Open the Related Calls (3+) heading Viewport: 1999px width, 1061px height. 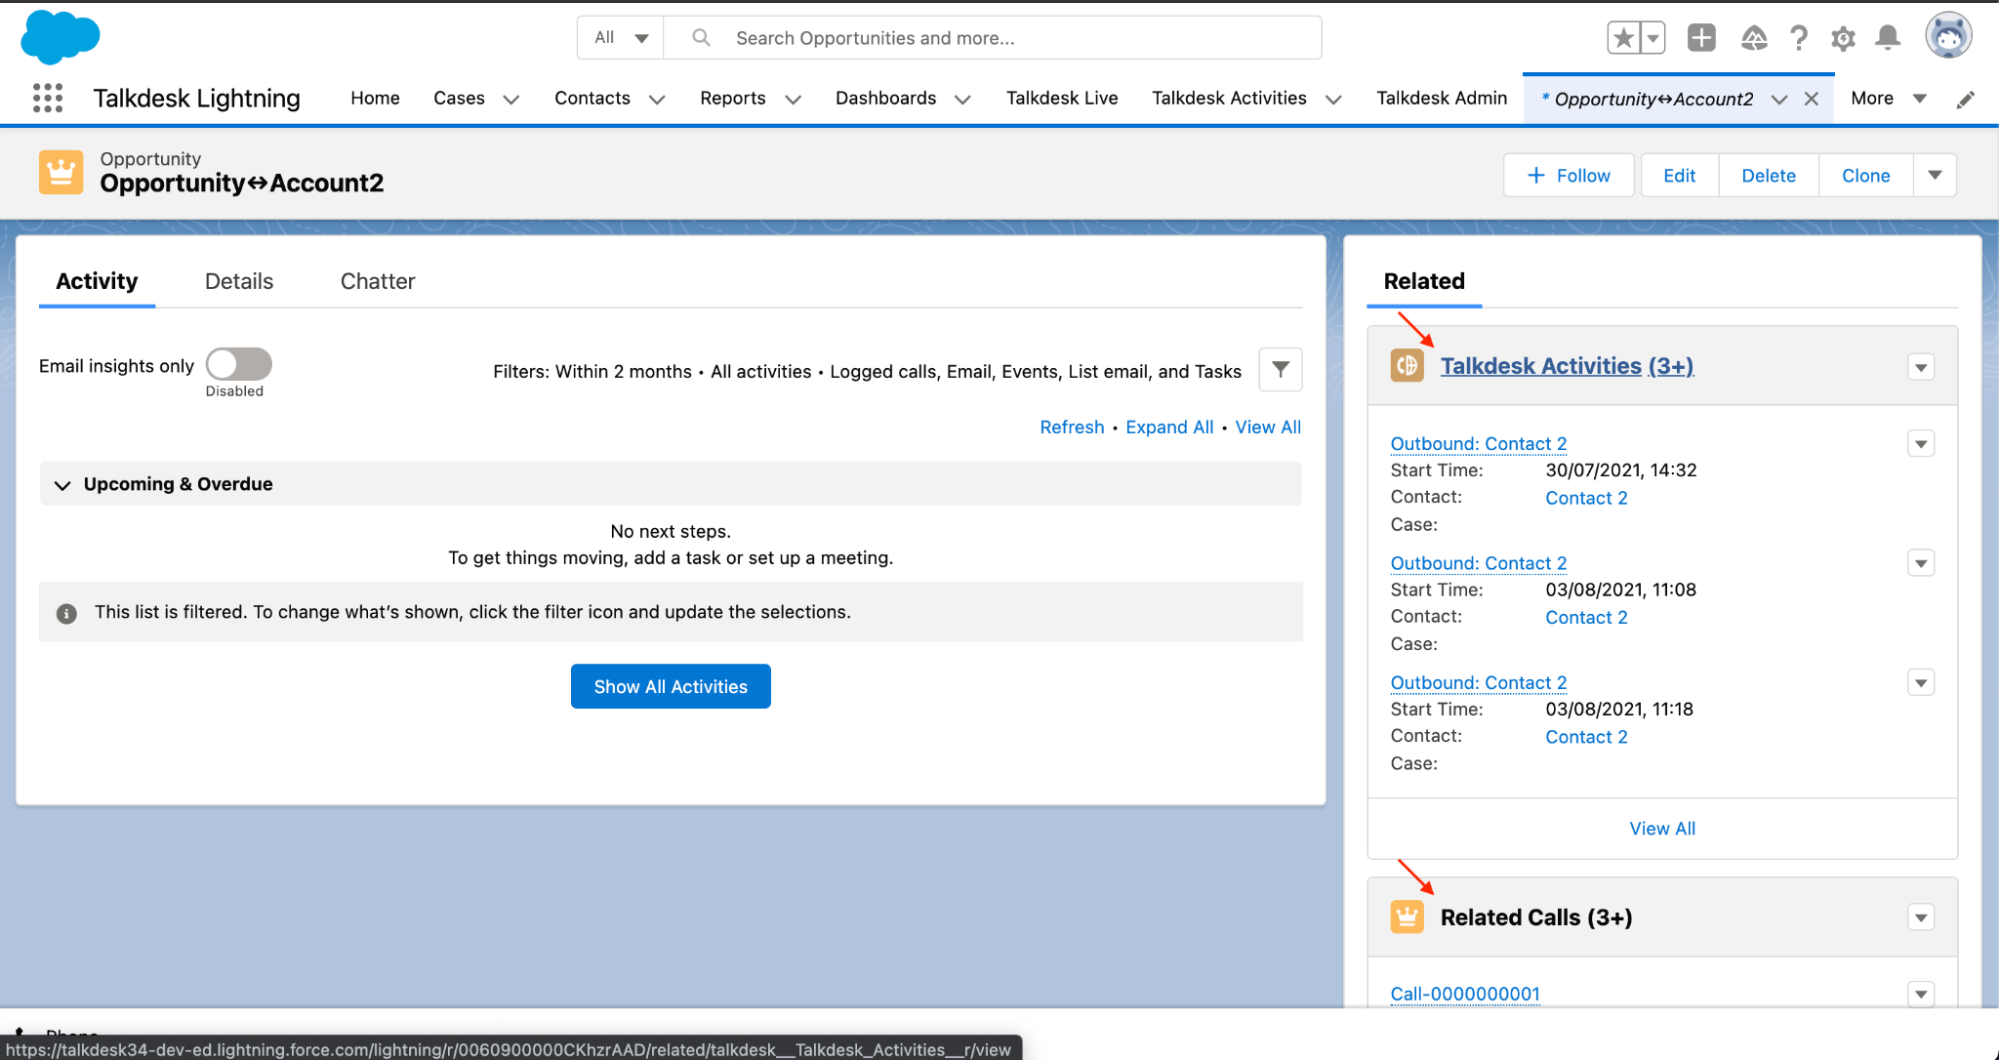[x=1536, y=917]
